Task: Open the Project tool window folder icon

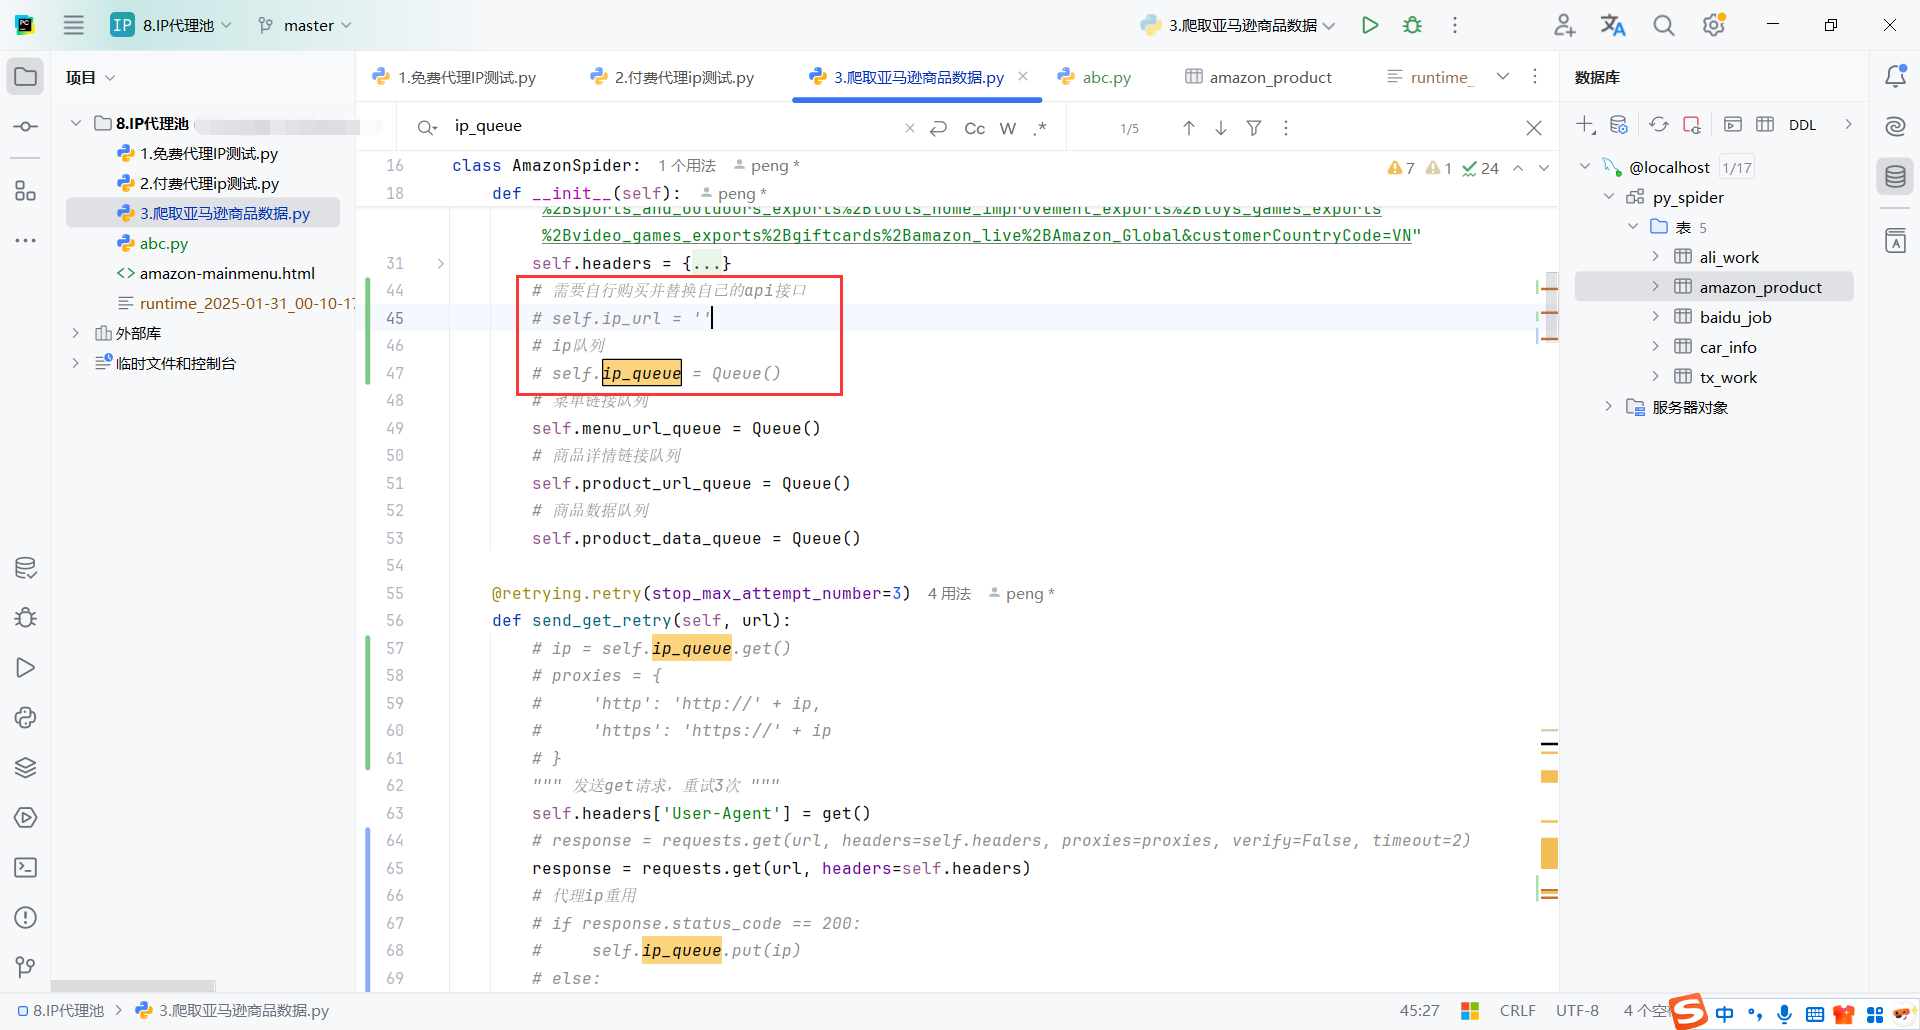Action: tap(25, 77)
